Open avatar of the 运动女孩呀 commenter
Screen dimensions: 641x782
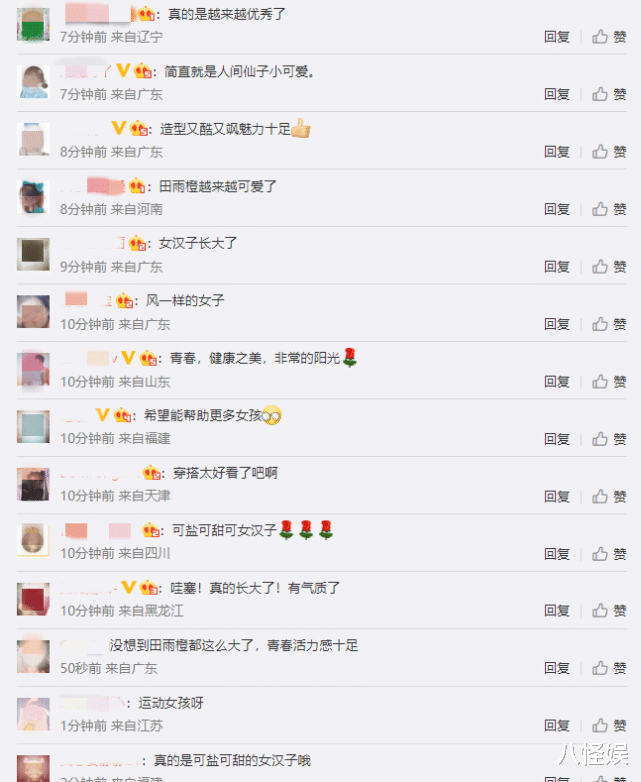[x=33, y=714]
